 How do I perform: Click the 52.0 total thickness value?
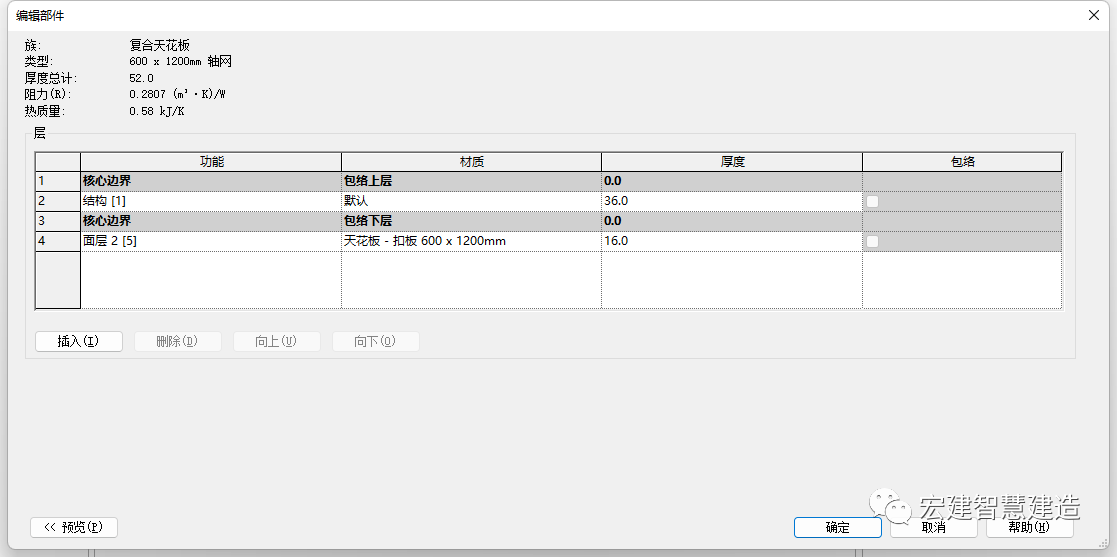tap(141, 78)
